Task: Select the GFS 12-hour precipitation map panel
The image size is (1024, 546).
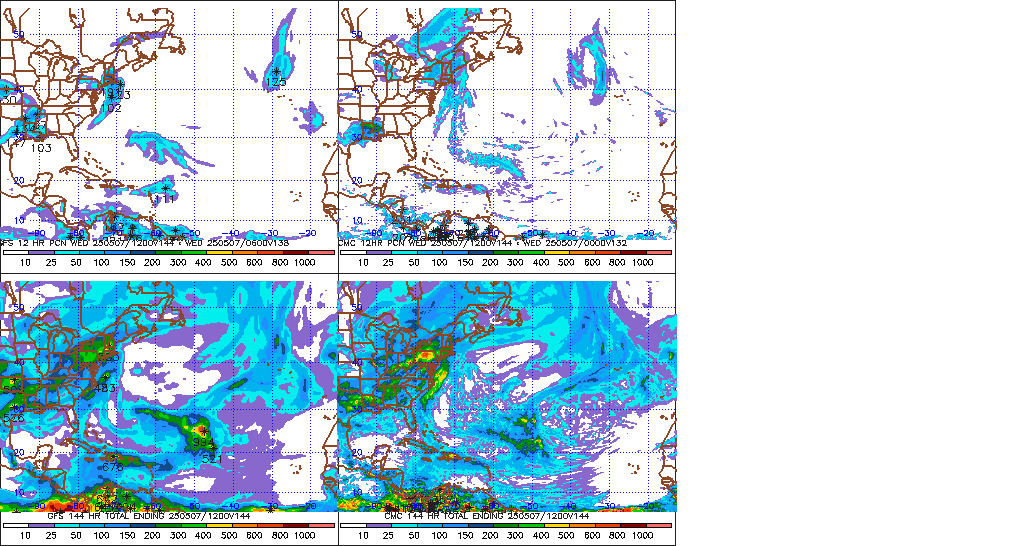Action: [168, 123]
